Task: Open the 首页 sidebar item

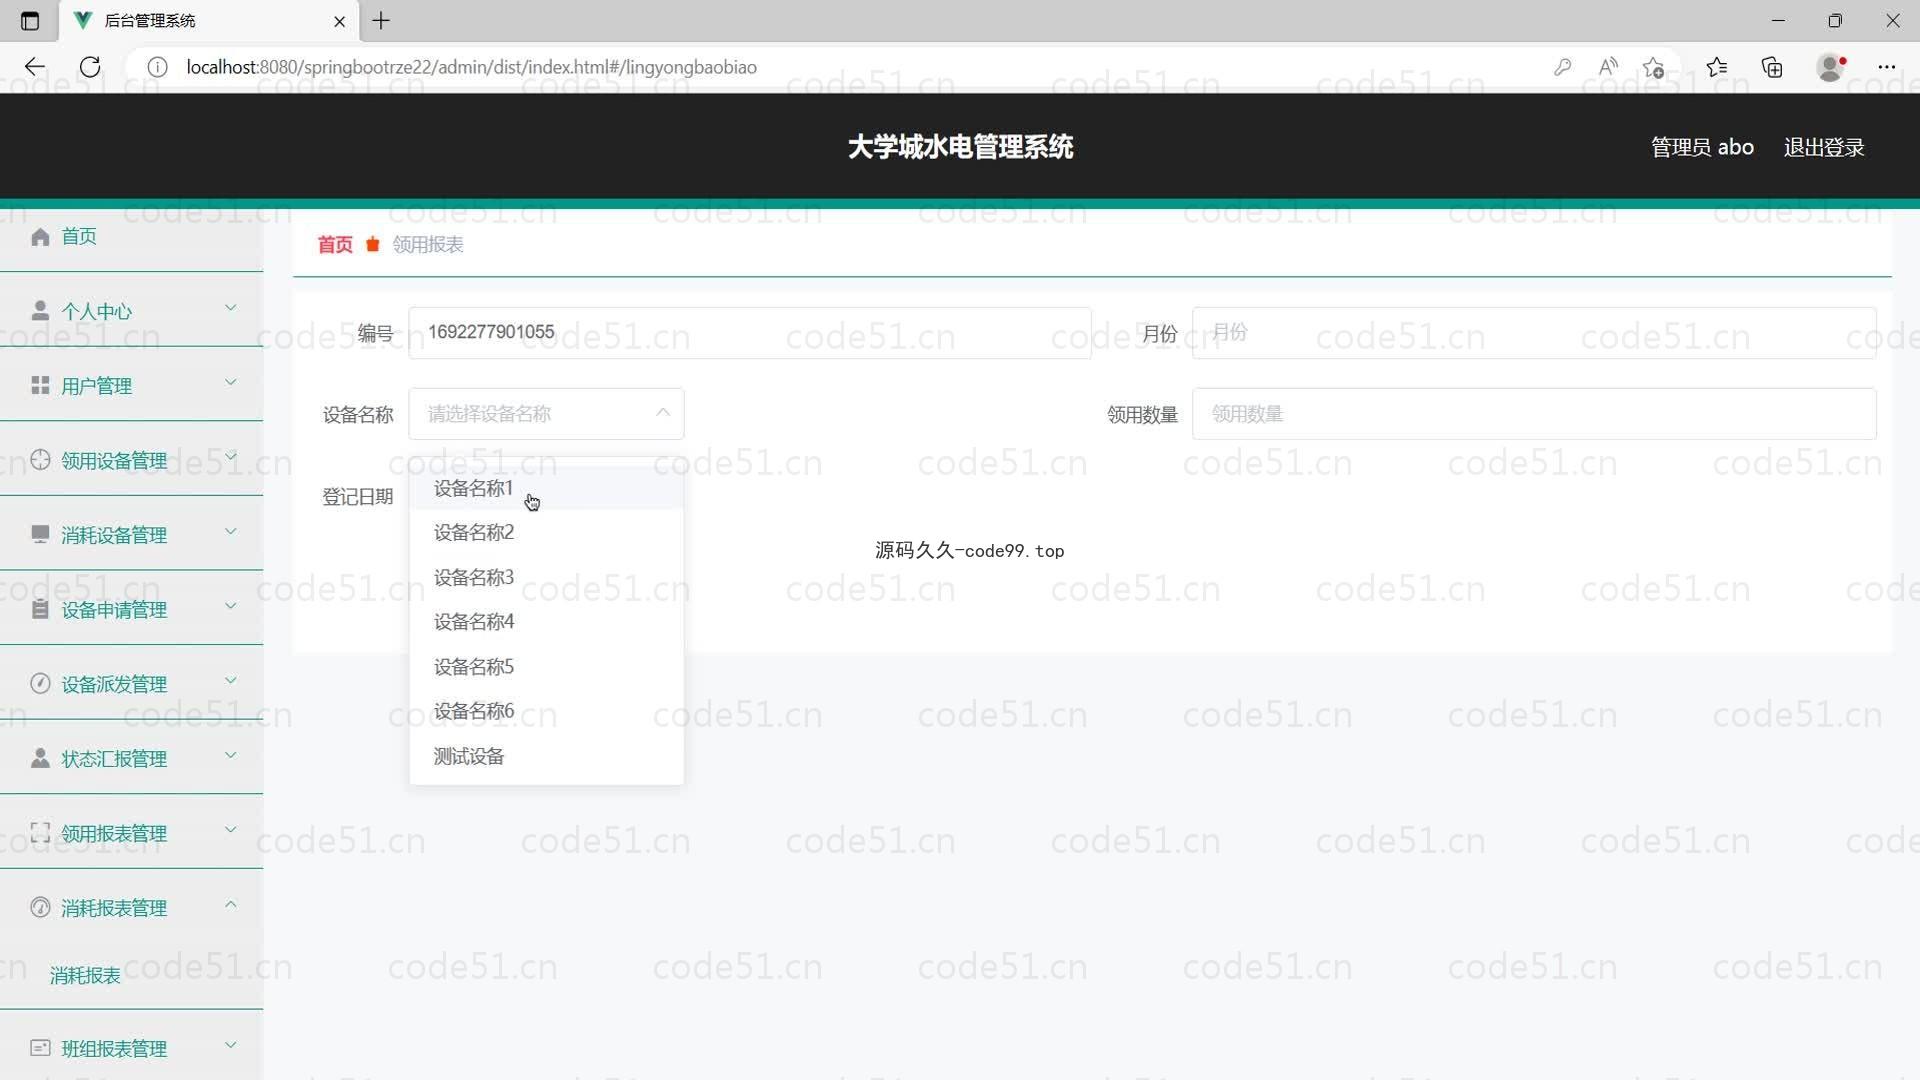Action: tap(131, 236)
